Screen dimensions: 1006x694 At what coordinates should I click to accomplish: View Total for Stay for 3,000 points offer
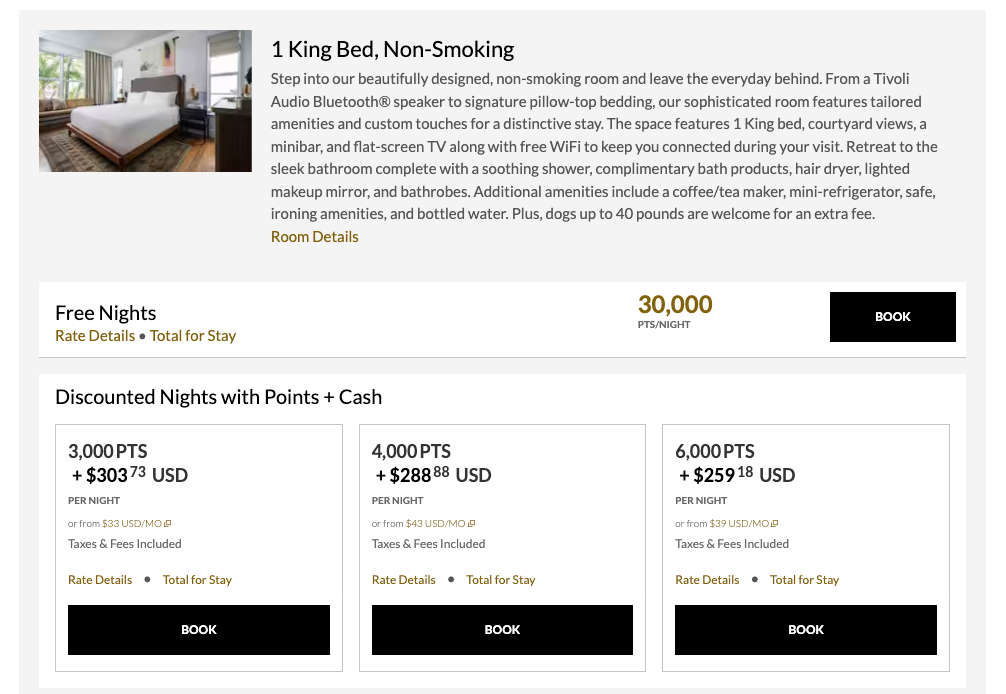coord(197,579)
